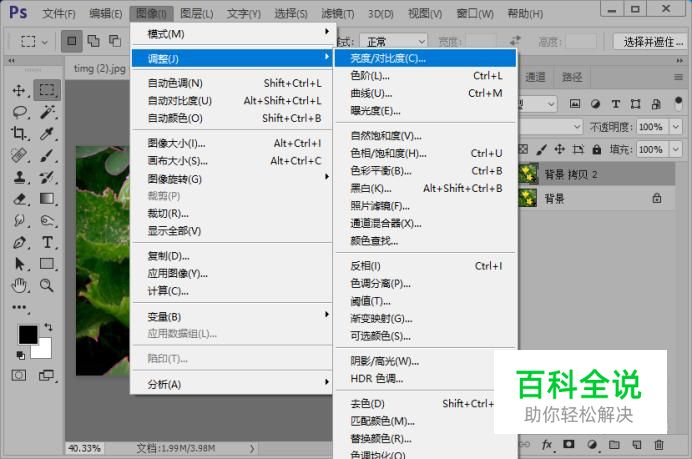Screen dimensions: 692x459
Task: Select the Rectangle shape tool
Action: [47, 264]
